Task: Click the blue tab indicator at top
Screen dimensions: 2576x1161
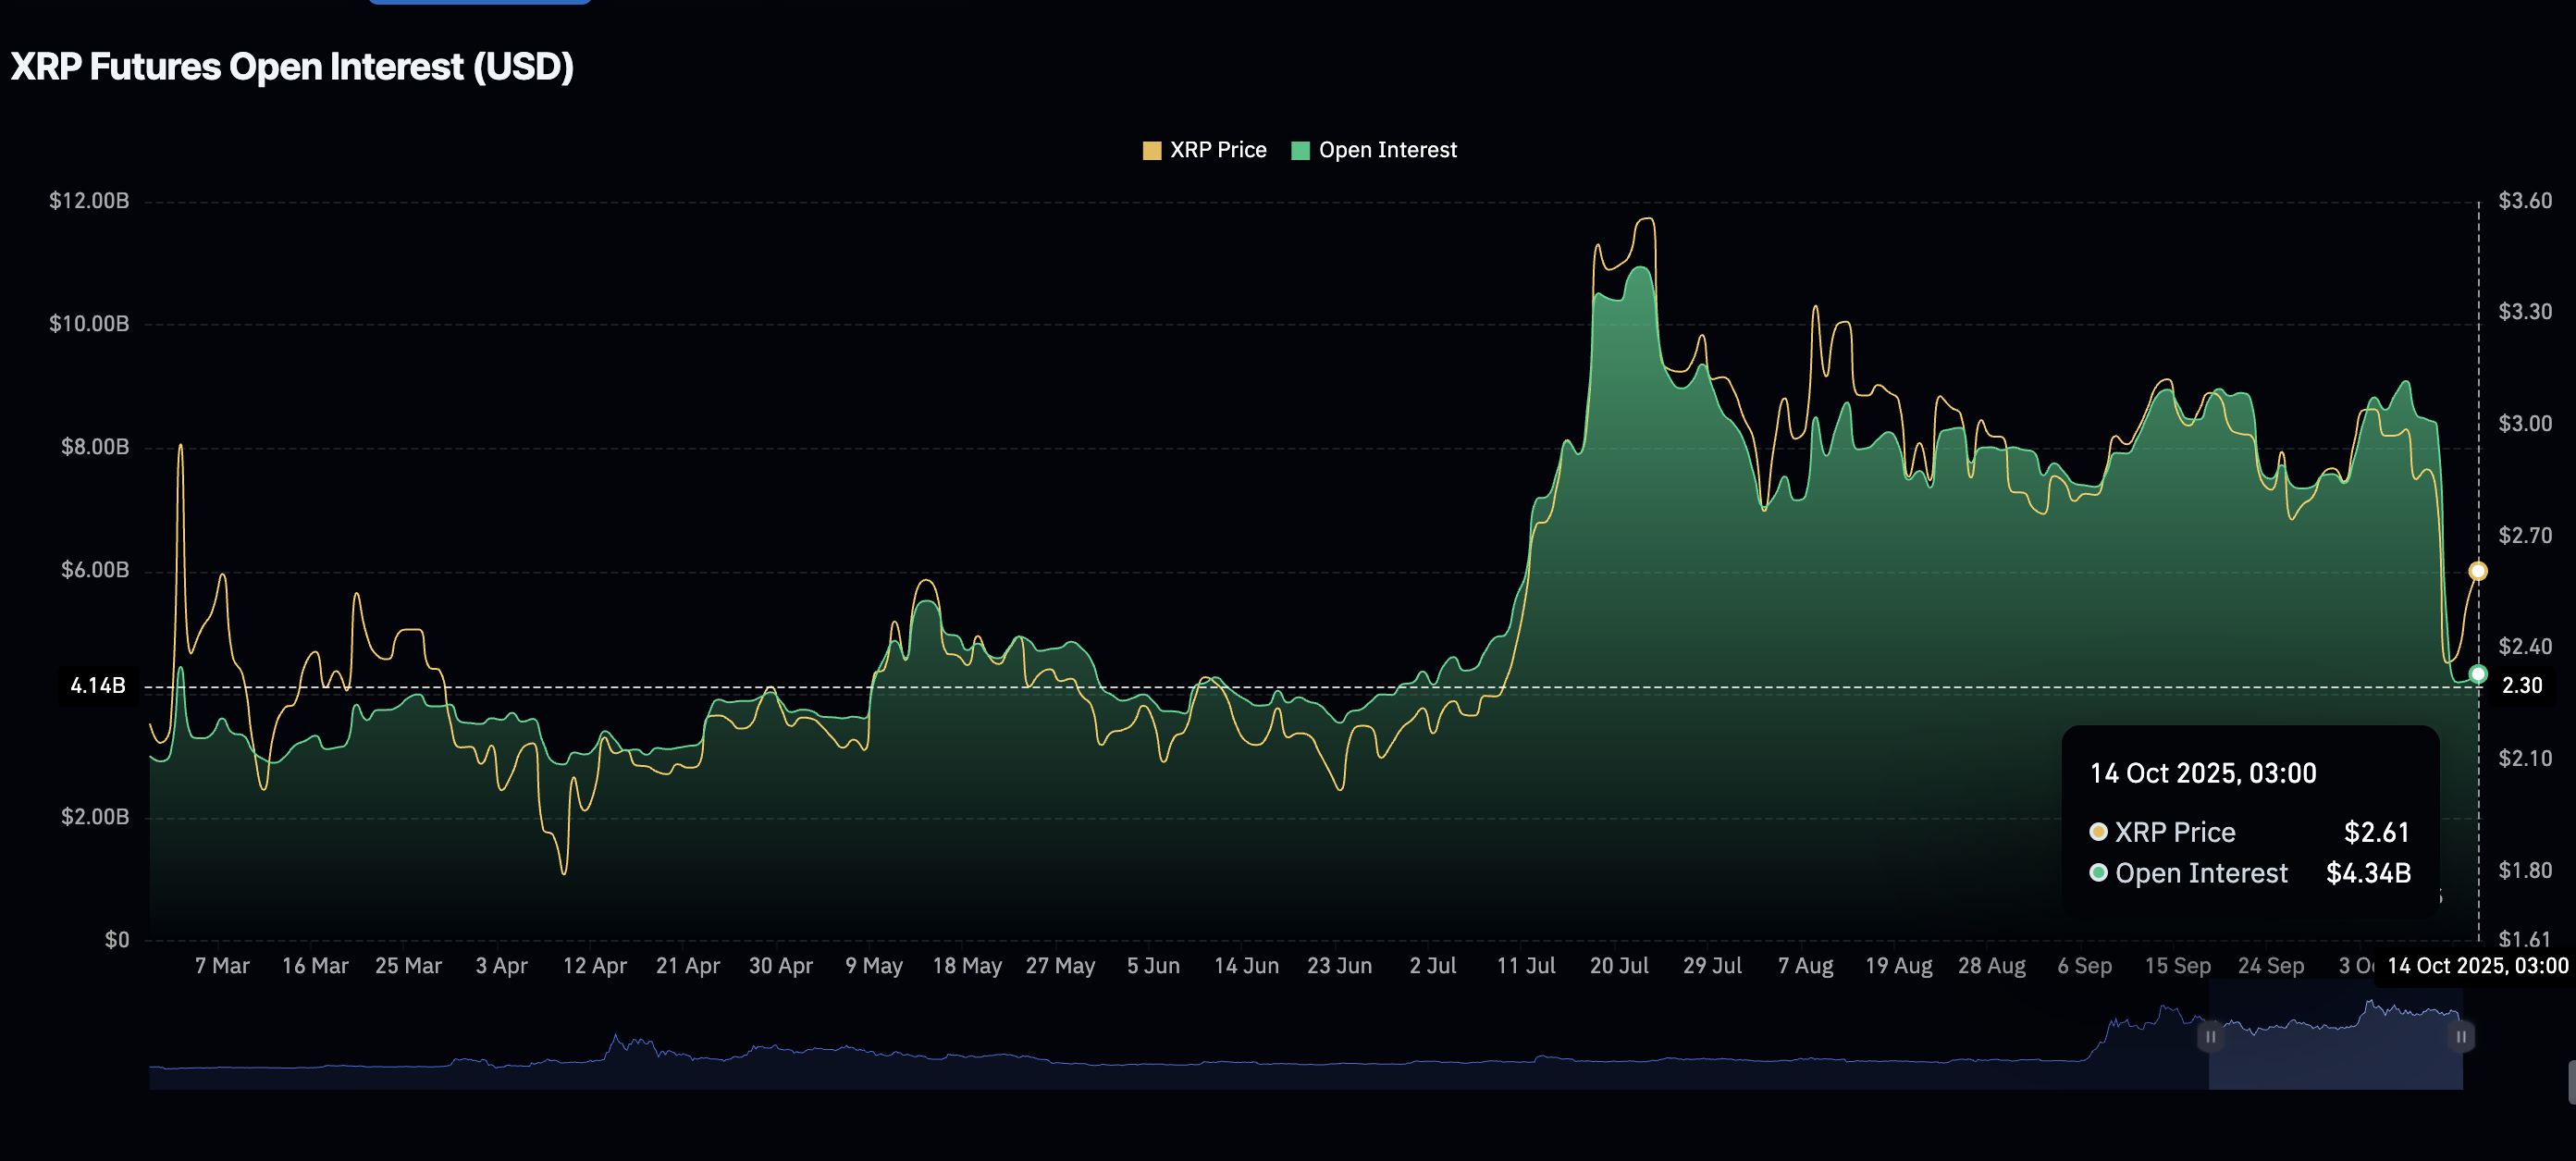Action: click(480, 2)
